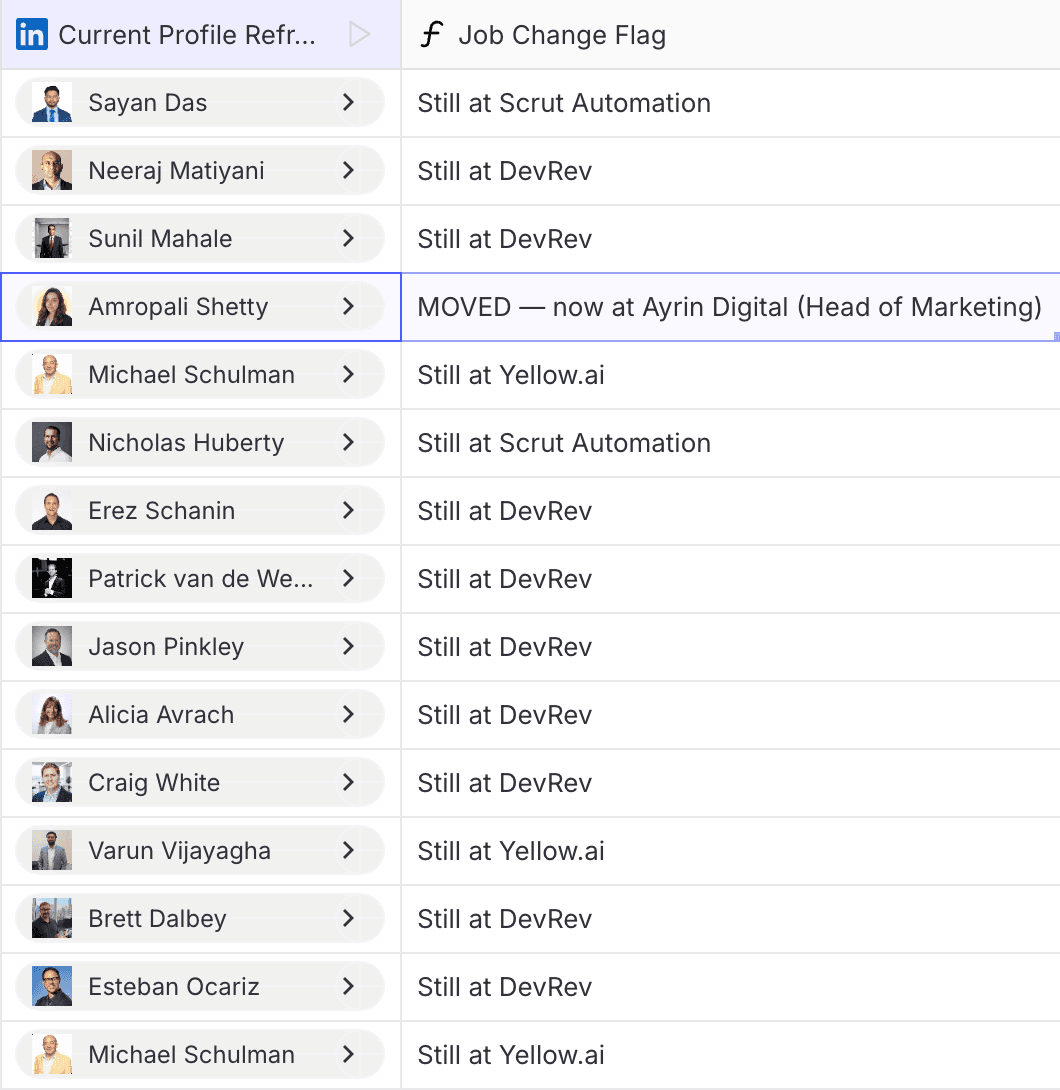Click Sayan Das profile photo
Viewport: 1060px width, 1090px height.
(x=52, y=103)
